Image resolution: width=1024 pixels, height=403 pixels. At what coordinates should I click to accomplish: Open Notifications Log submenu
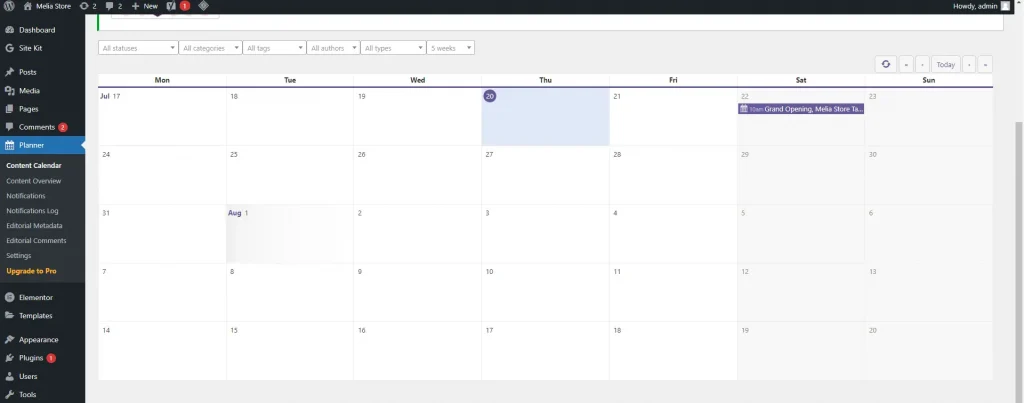32,211
